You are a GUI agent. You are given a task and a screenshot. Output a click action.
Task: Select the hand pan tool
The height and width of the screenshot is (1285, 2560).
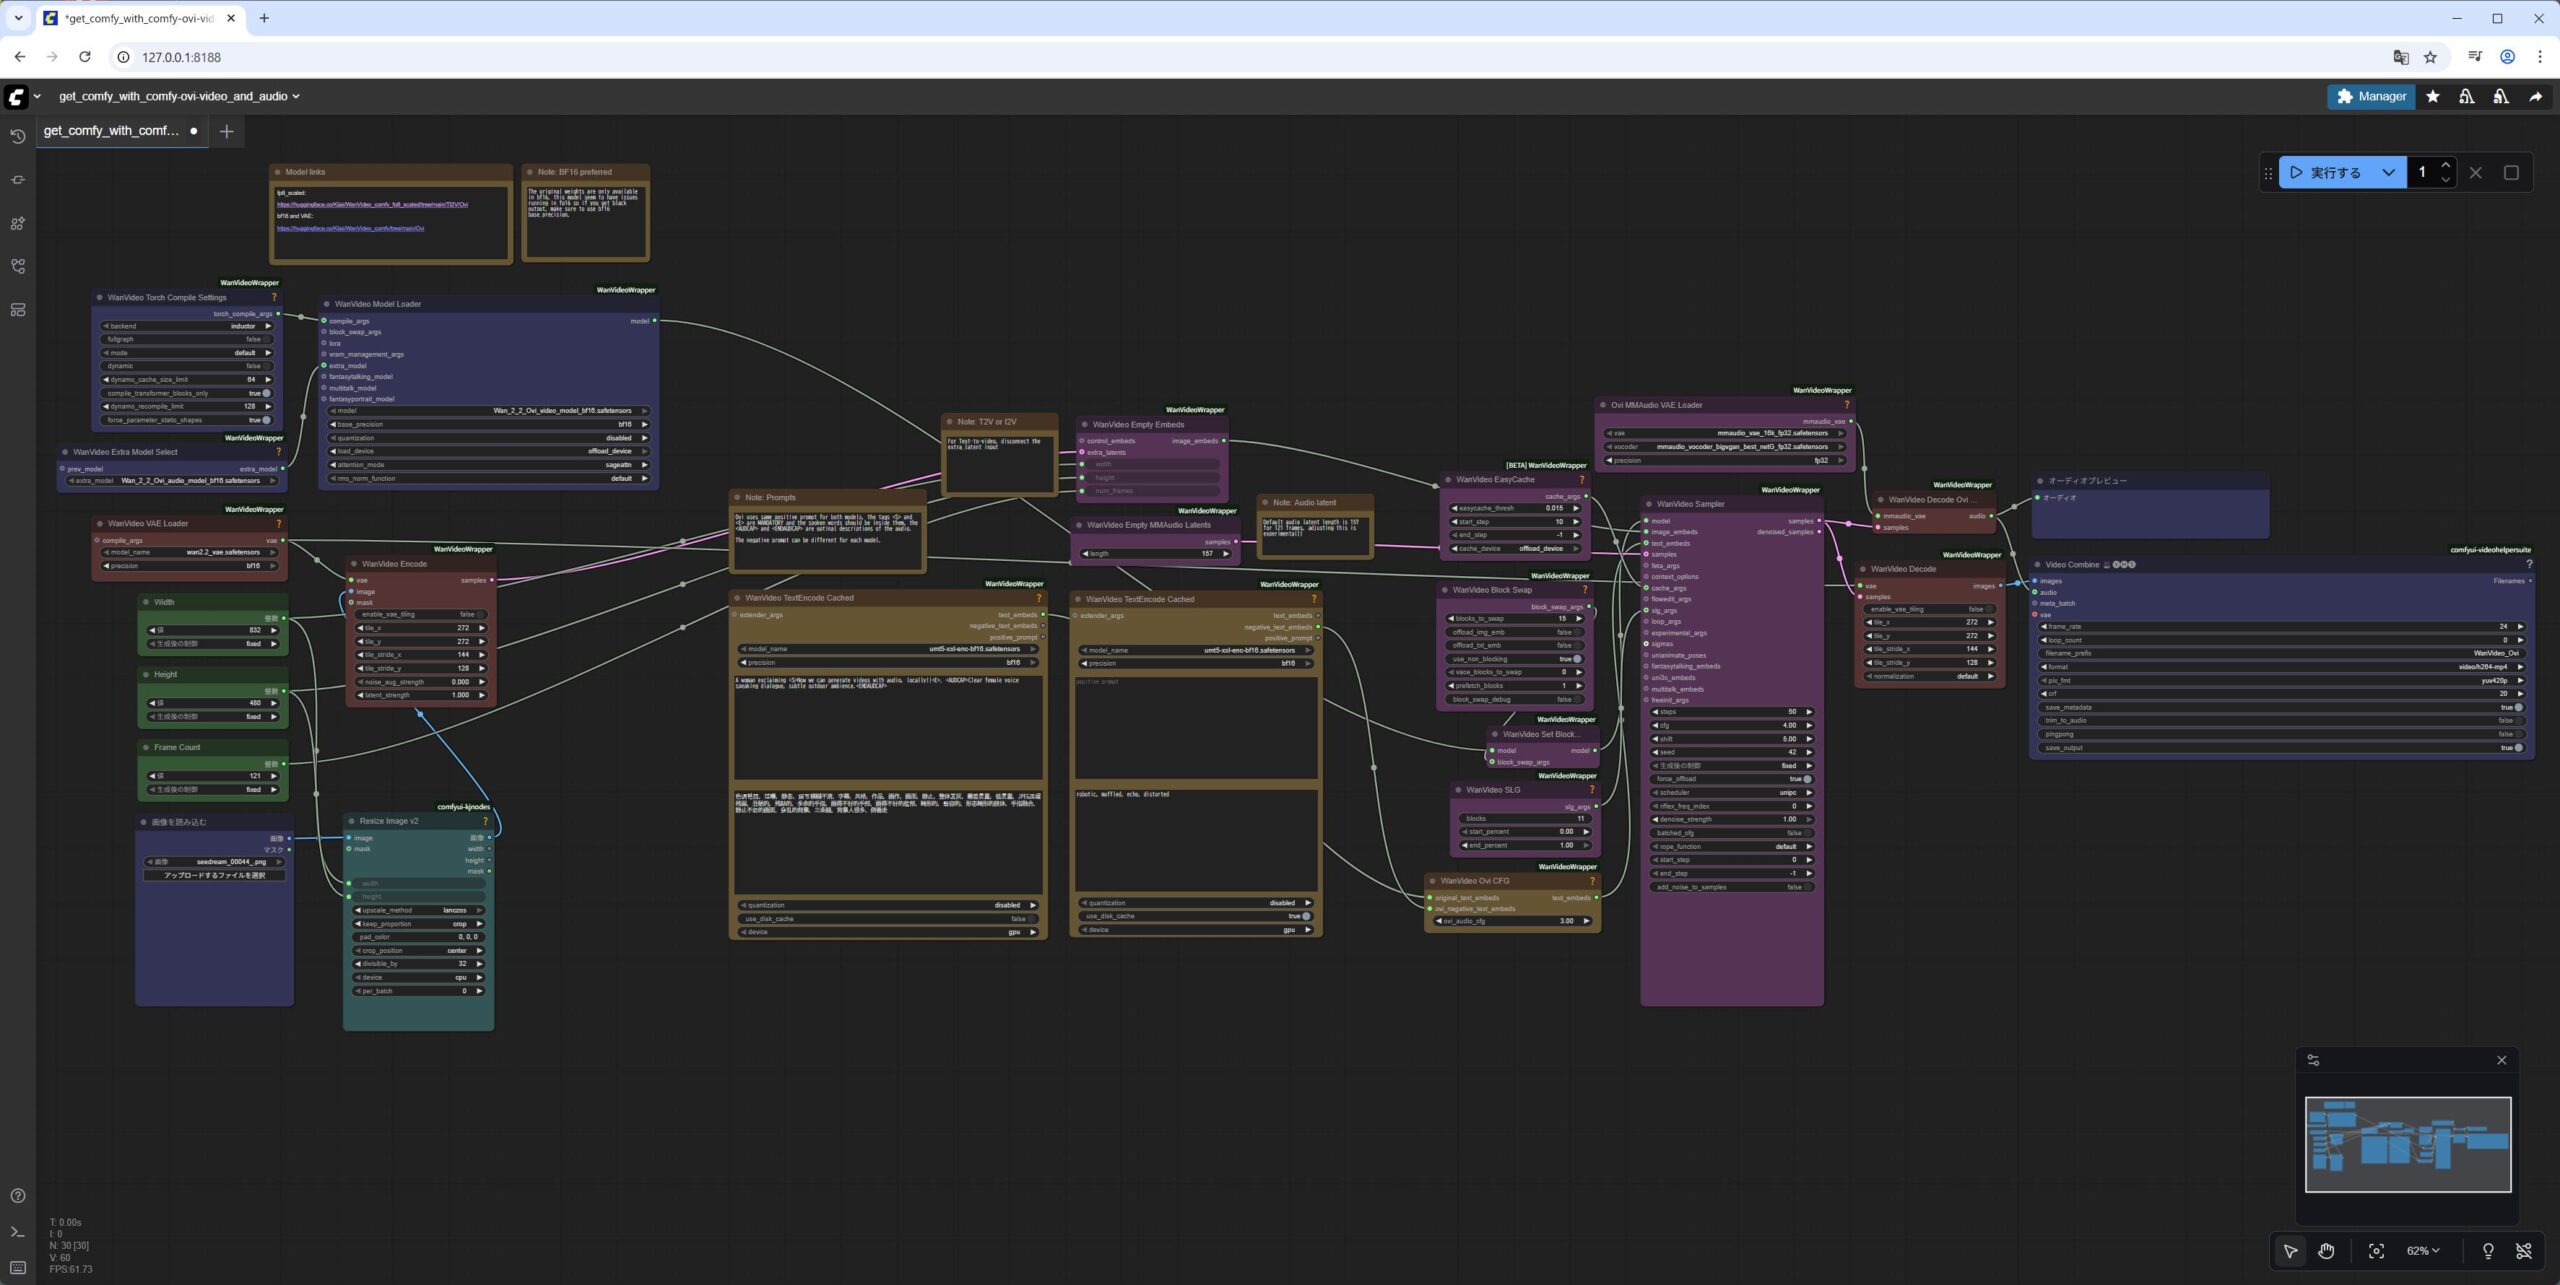tap(2326, 1250)
